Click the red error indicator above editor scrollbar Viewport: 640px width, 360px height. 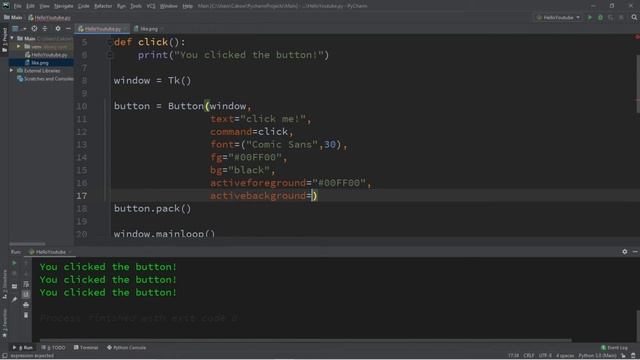[637, 37]
